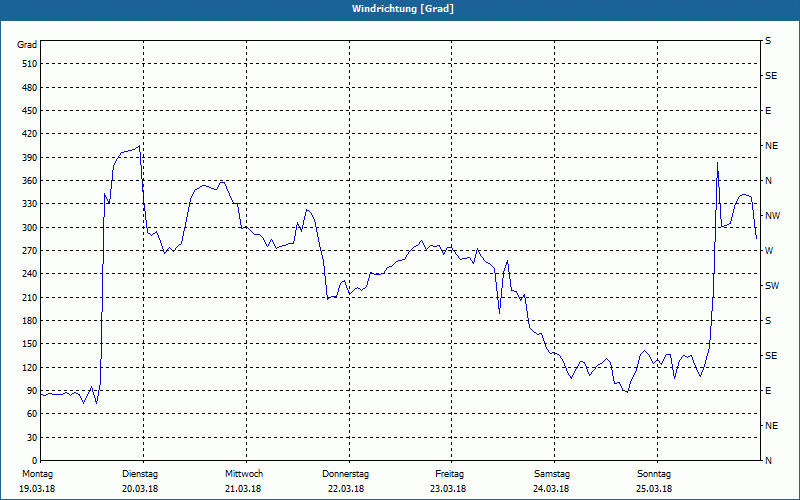Click the S compass label at the 180 line

click(x=768, y=321)
